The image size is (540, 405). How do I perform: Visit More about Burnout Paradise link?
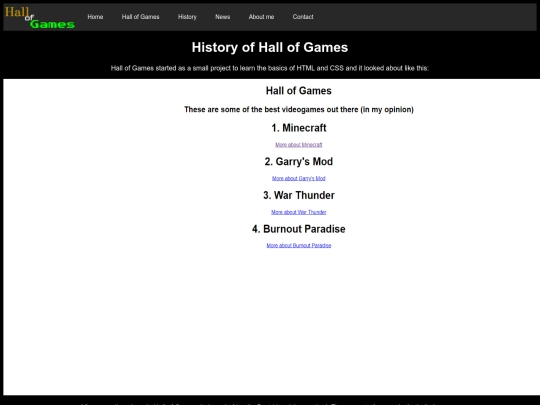[299, 246]
